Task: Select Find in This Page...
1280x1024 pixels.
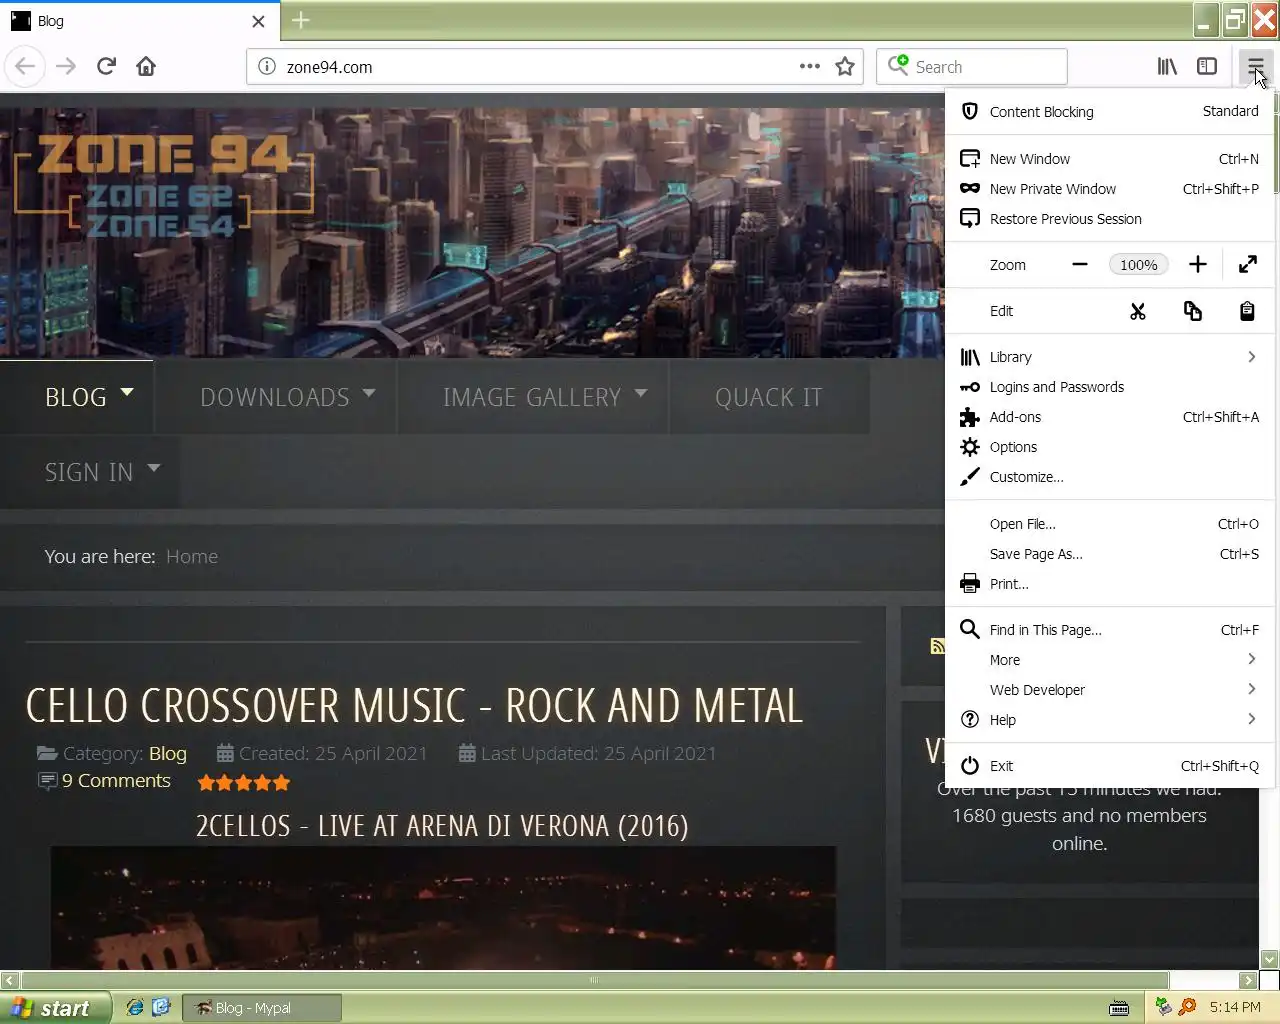Action: (x=1109, y=630)
